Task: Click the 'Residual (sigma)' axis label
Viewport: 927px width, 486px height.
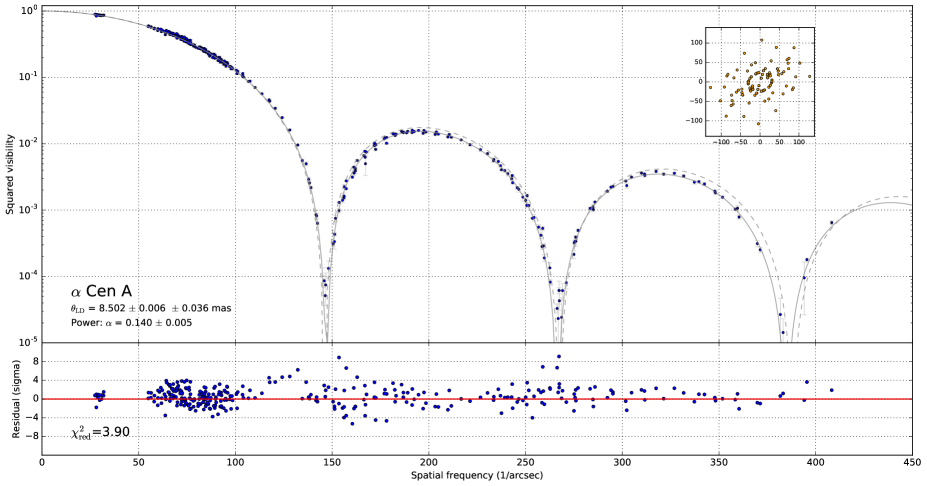Action: pyautogui.click(x=18, y=399)
